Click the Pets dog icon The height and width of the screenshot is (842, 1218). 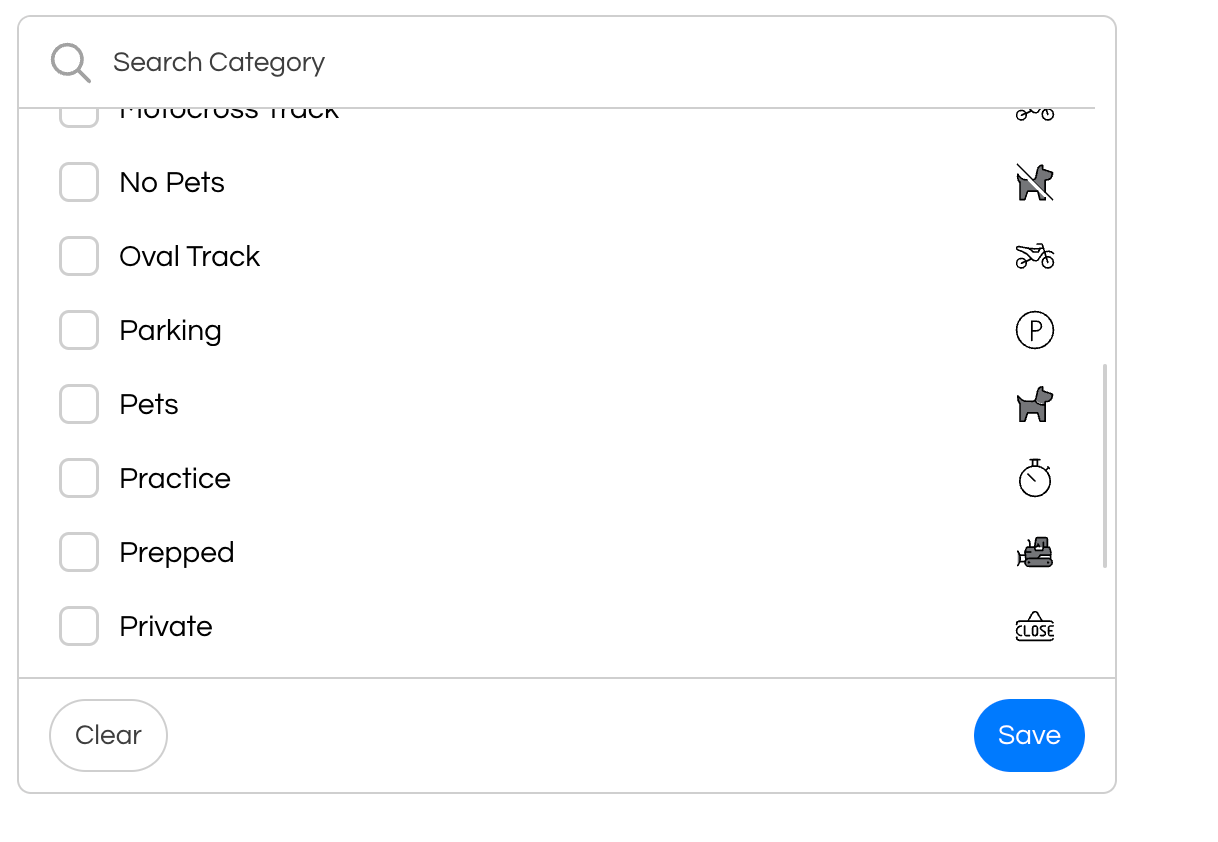coord(1034,404)
